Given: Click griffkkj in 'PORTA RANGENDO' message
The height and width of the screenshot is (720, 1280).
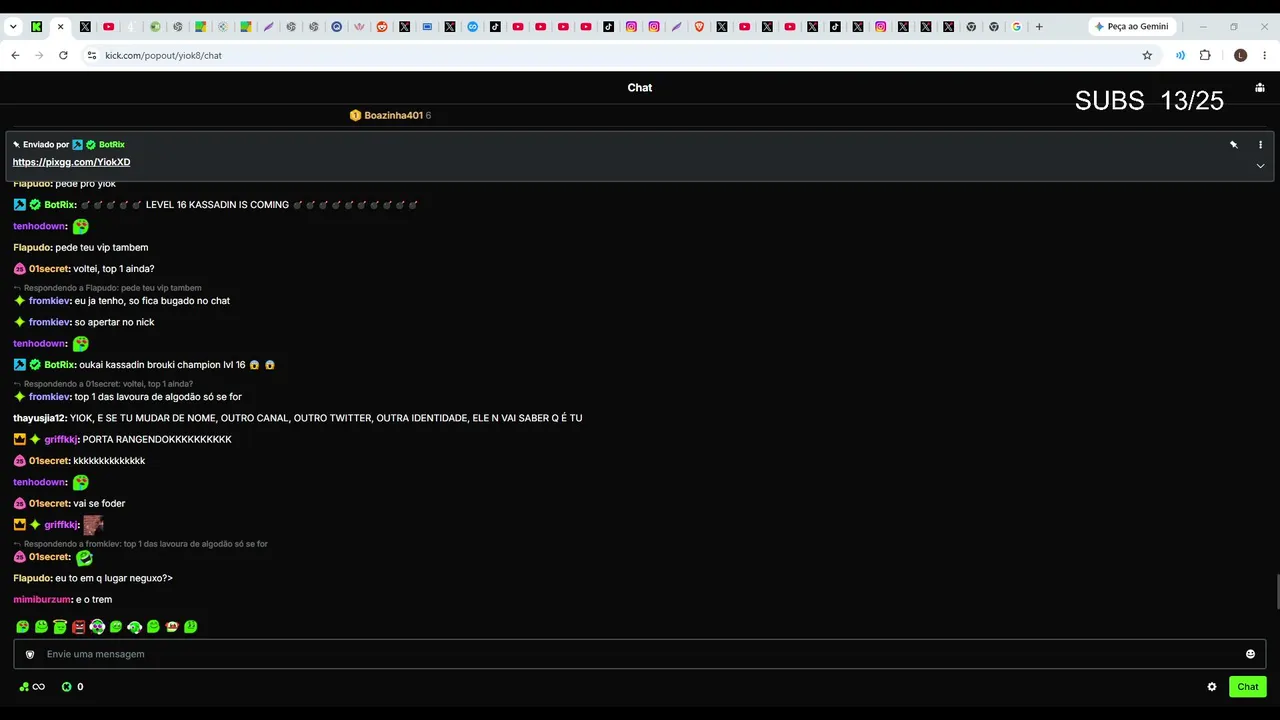Looking at the screenshot, I should tap(61, 440).
